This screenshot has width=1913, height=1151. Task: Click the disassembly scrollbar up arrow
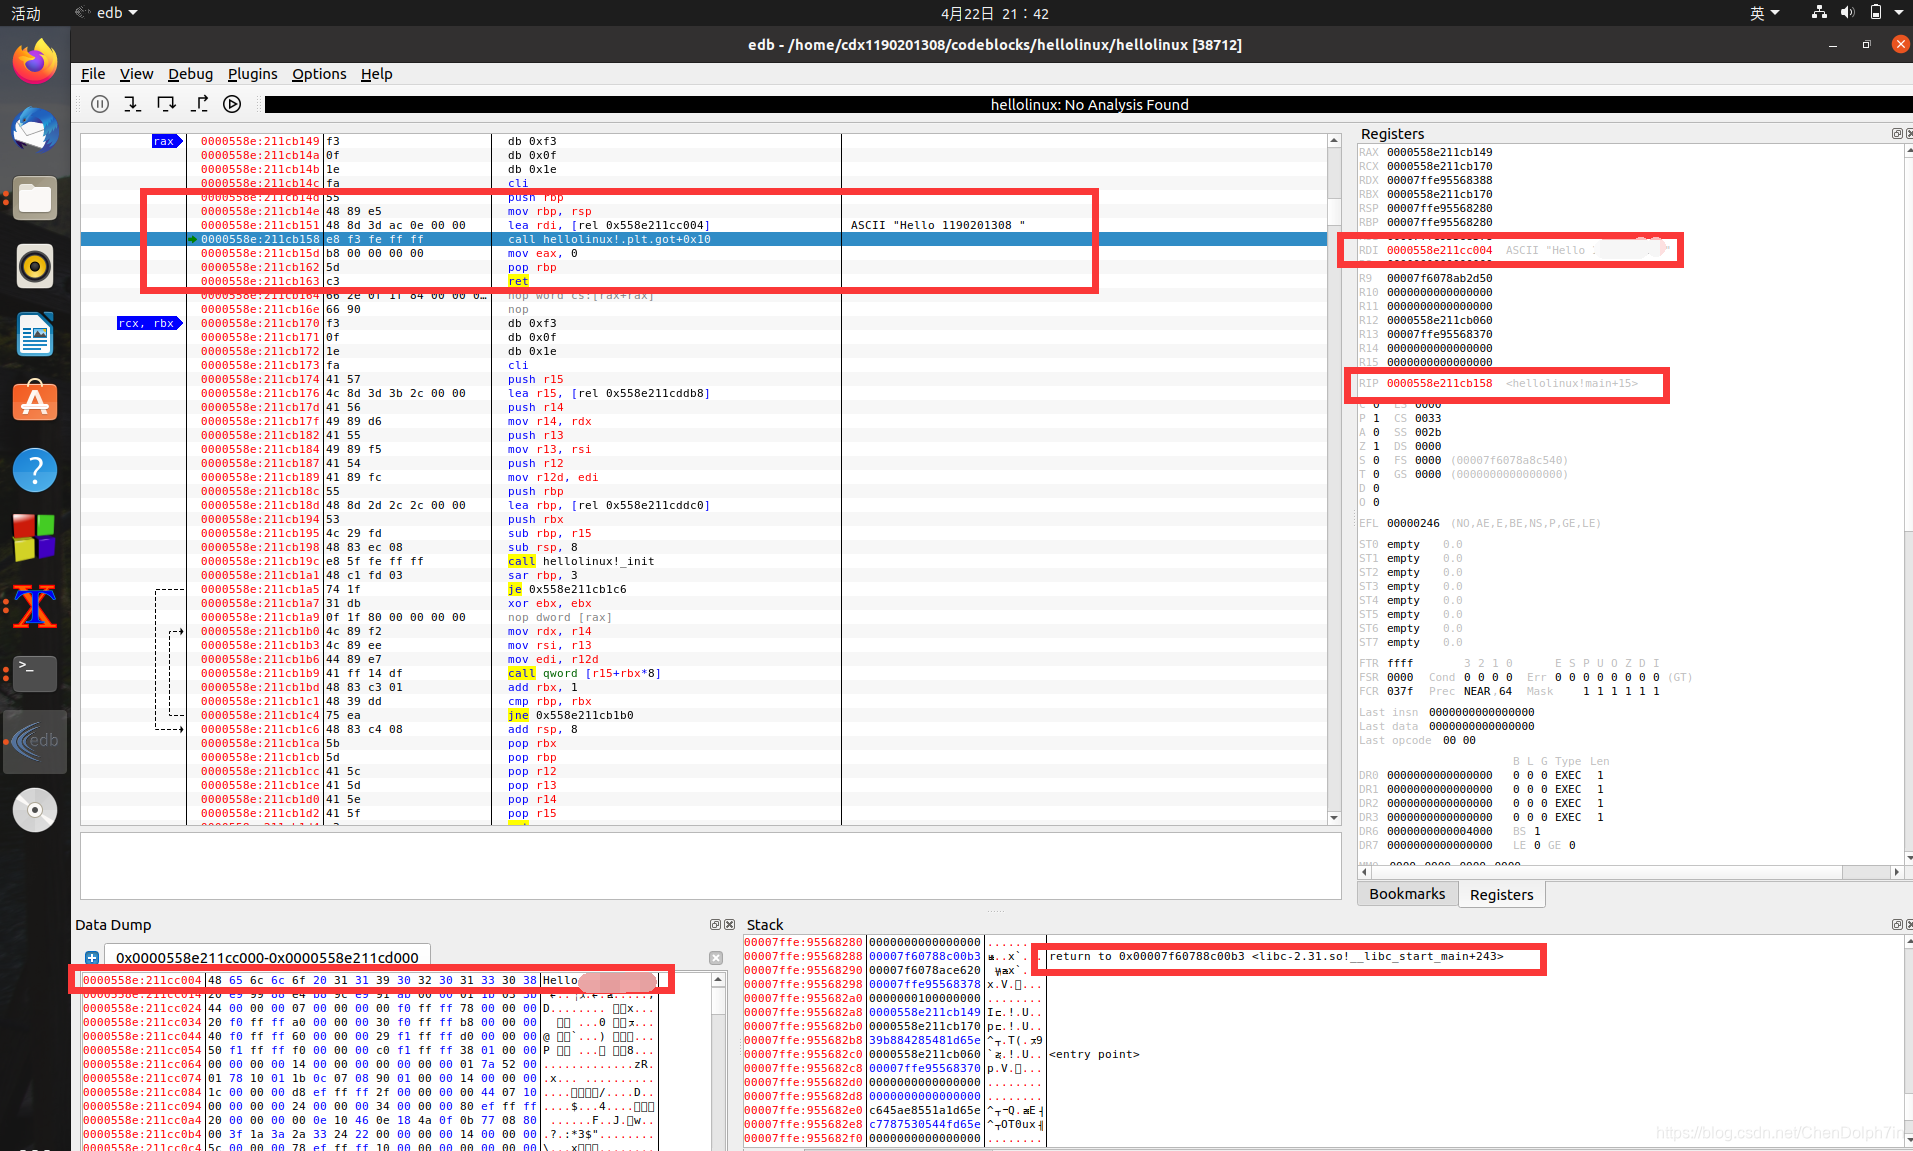click(x=1334, y=140)
